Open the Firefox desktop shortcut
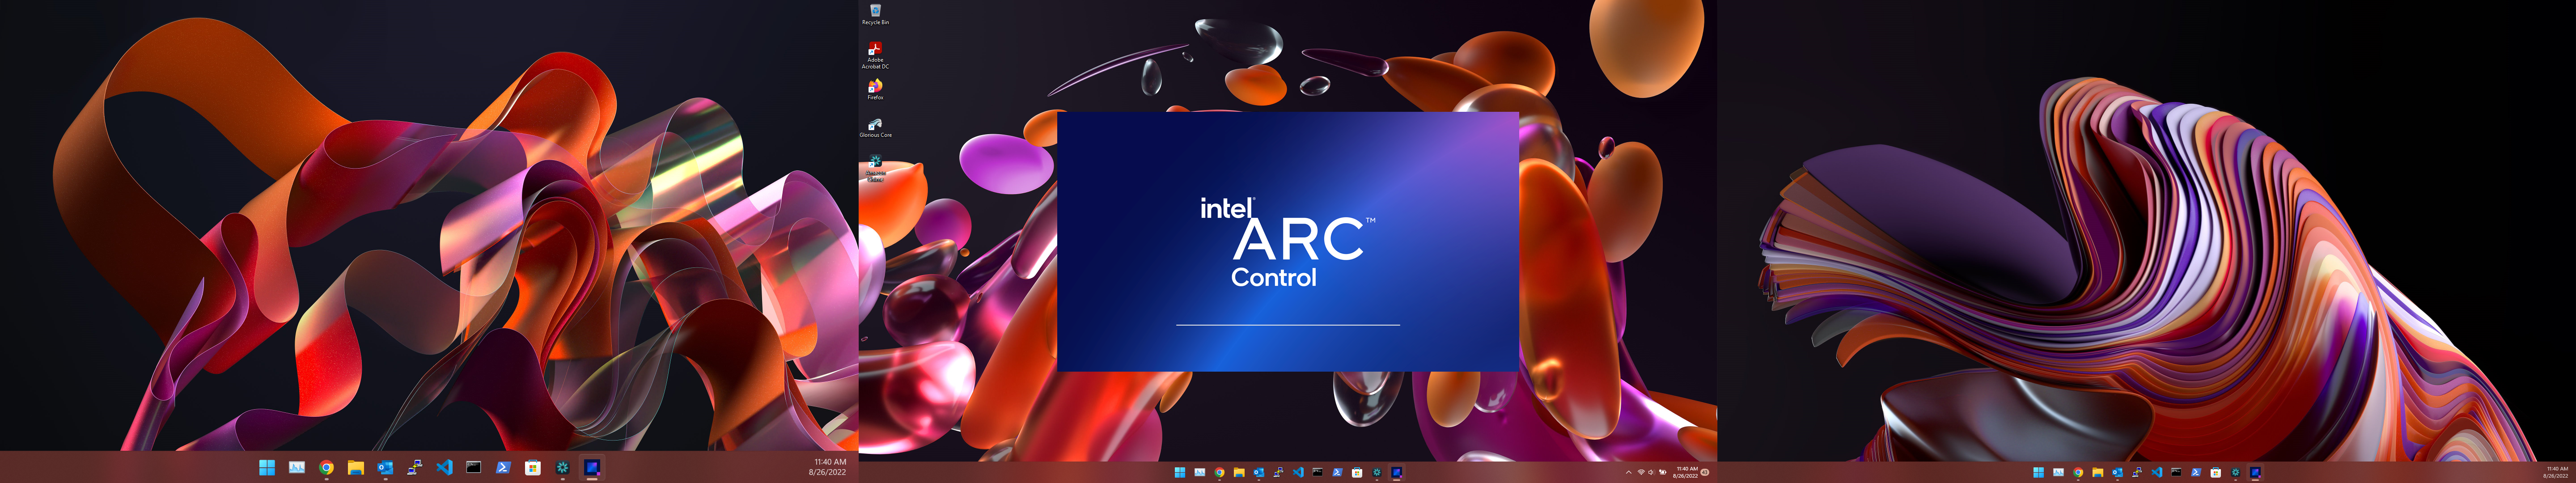 [x=875, y=90]
